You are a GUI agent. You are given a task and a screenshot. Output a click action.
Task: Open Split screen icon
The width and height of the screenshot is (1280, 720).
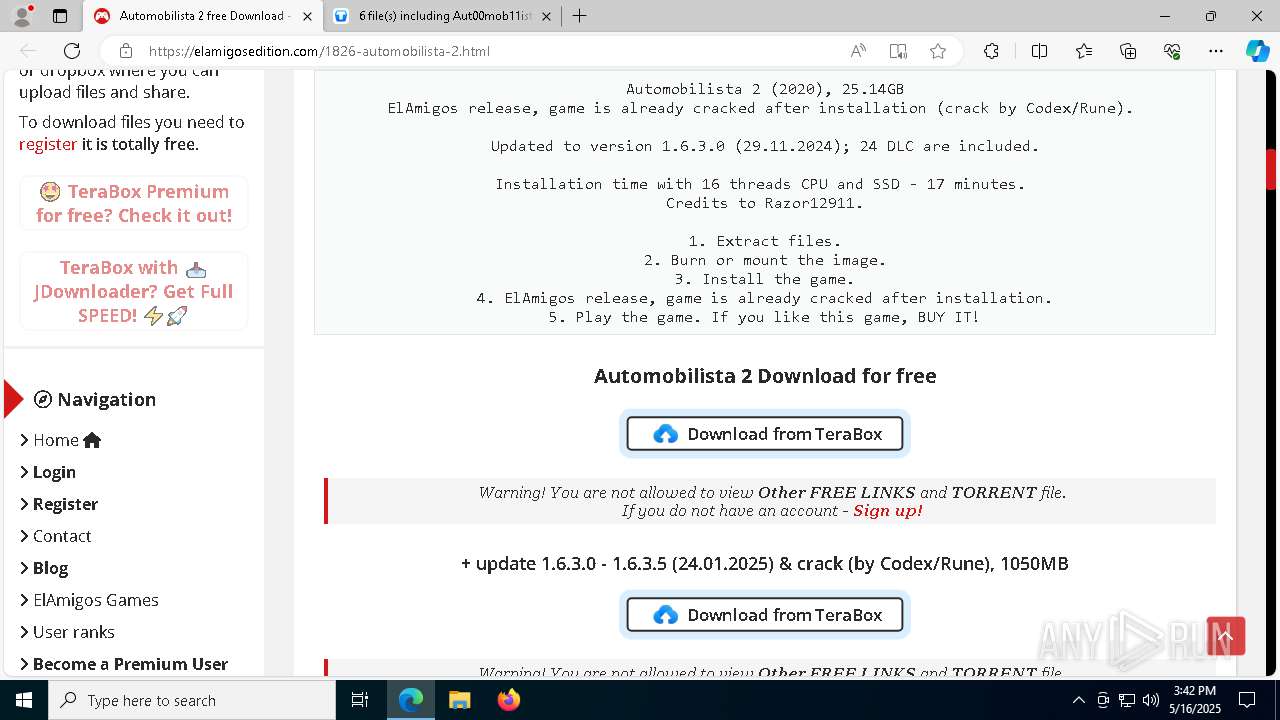1039,51
